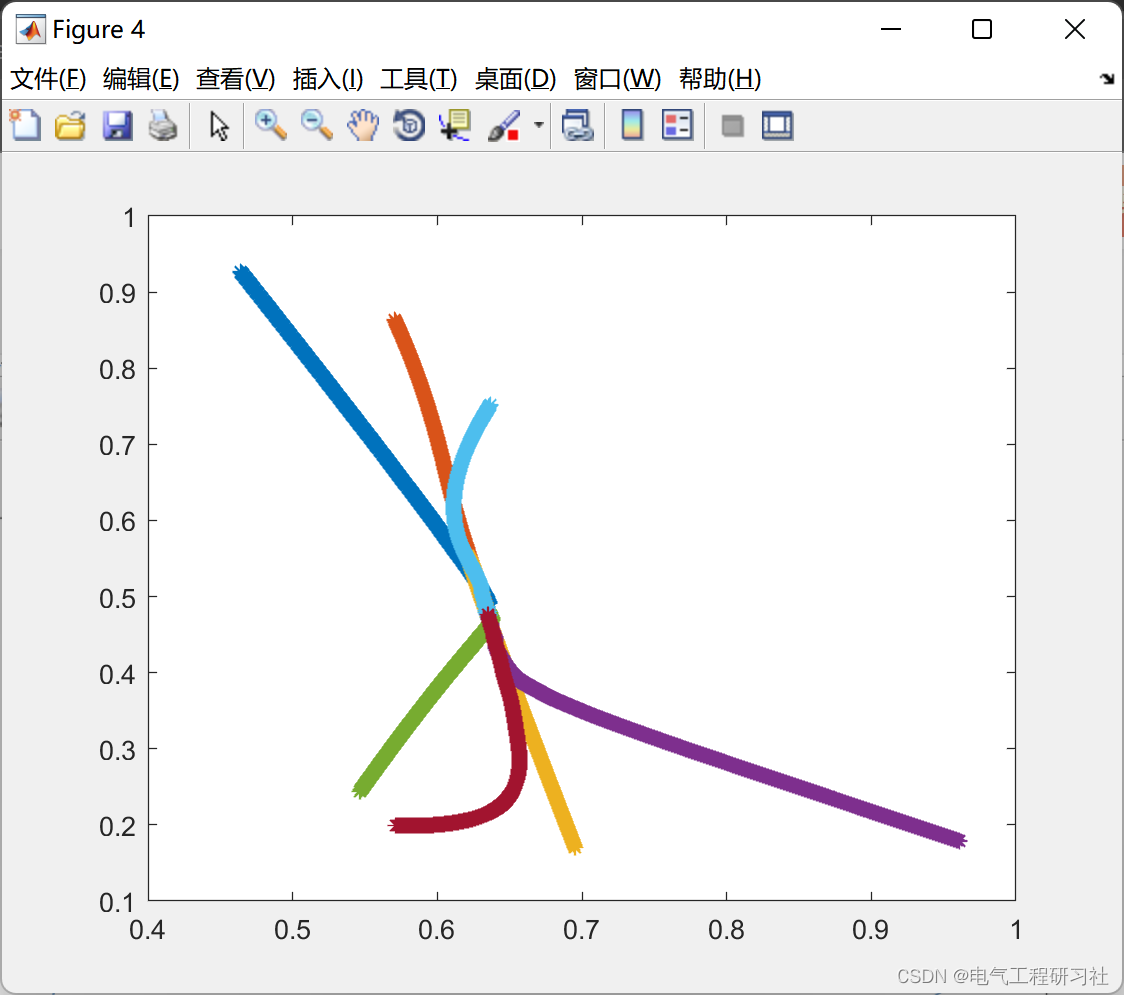Click the x-axis tick label 0.7
This screenshot has height=995, width=1124.
coord(581,930)
